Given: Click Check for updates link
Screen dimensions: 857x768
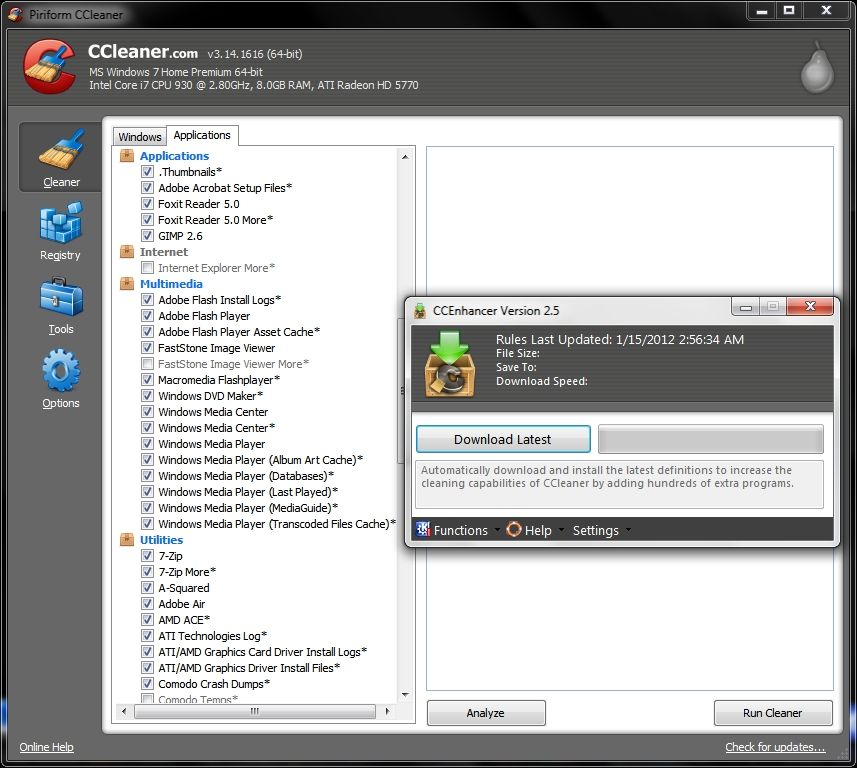Looking at the screenshot, I should (775, 747).
